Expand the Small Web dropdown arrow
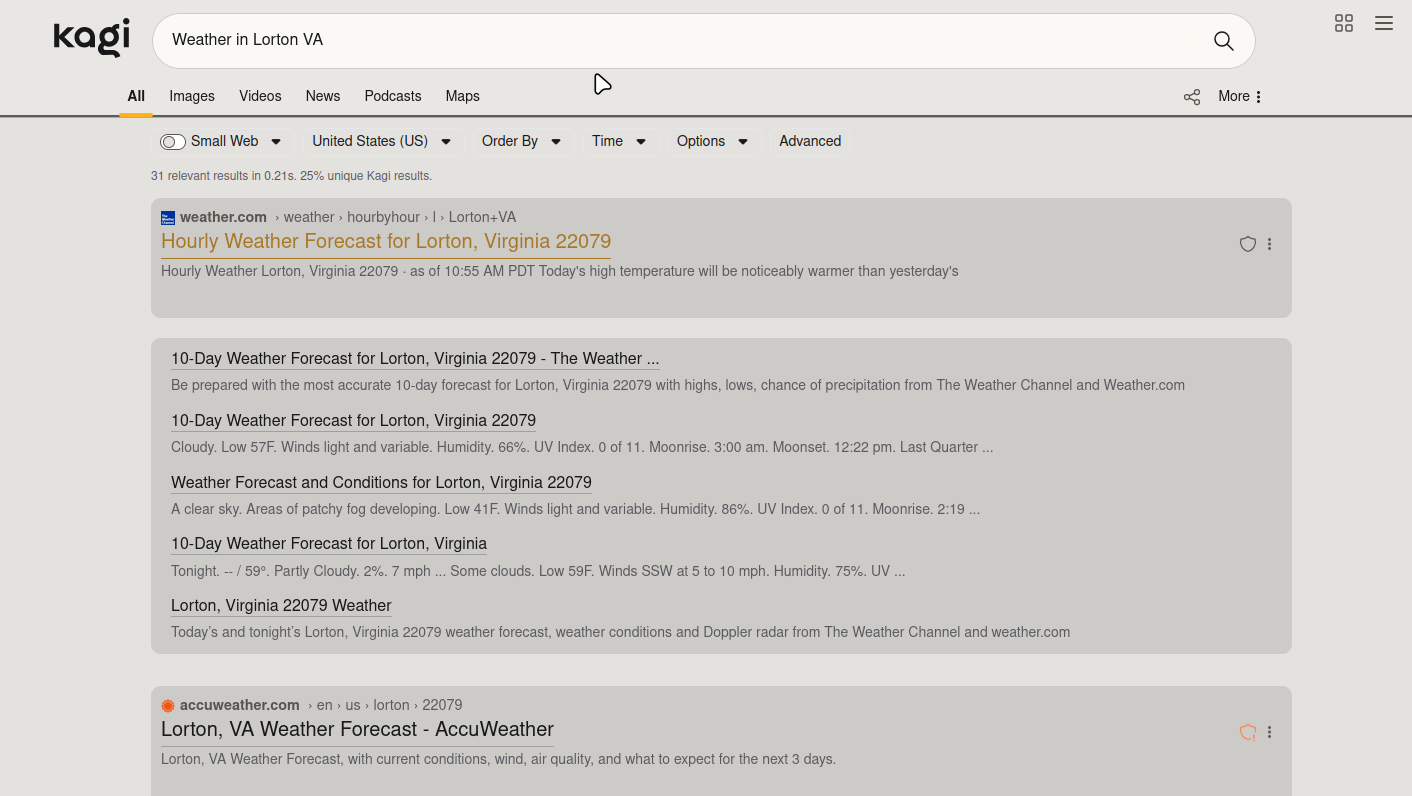Screen dimensions: 1412x796 277,142
